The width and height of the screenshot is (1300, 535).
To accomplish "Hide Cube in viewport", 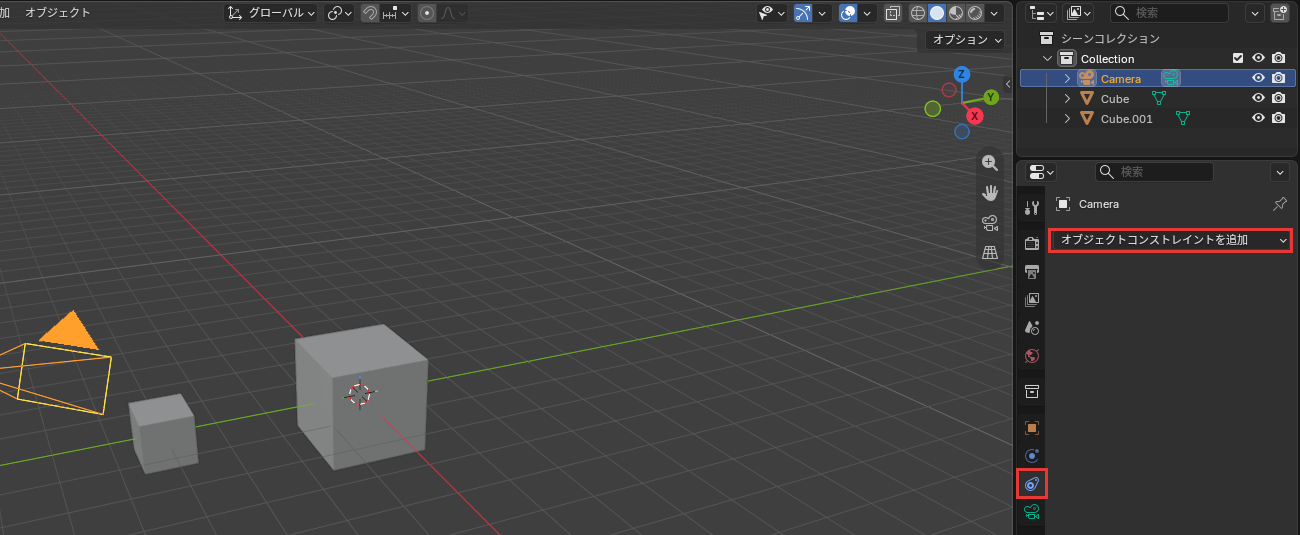I will click(1259, 98).
